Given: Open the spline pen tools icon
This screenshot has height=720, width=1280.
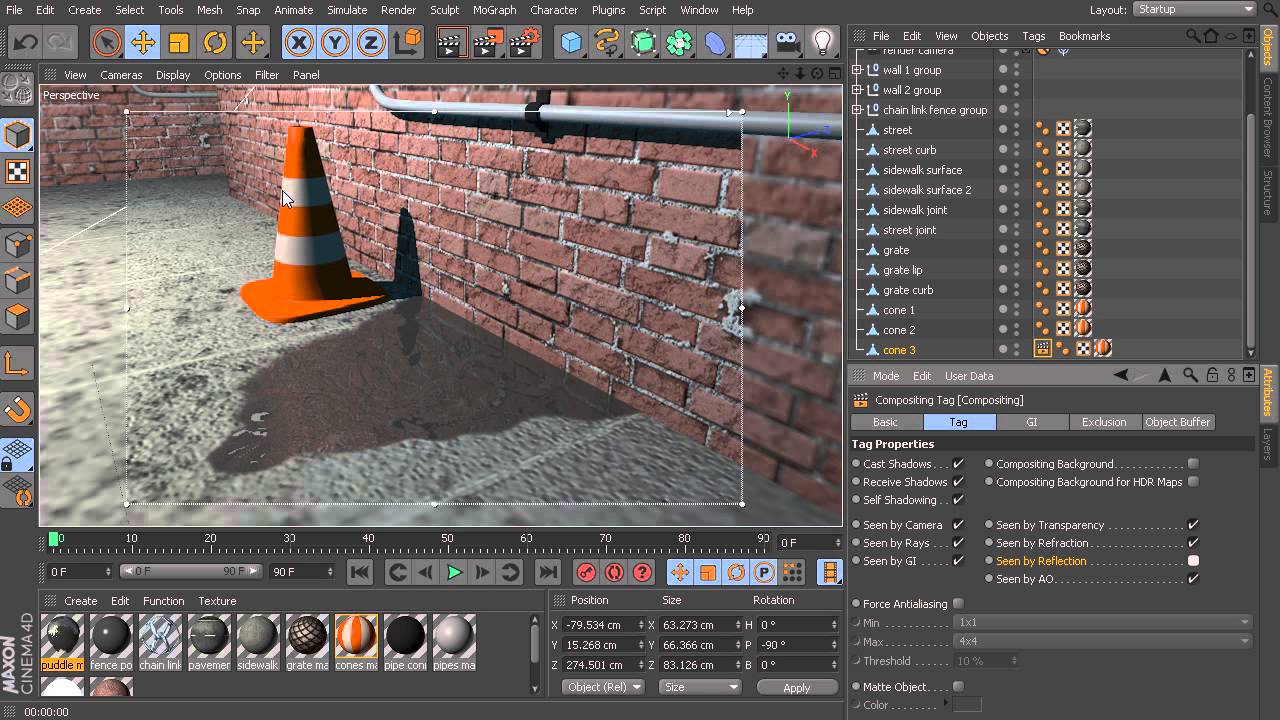Looking at the screenshot, I should click(607, 43).
